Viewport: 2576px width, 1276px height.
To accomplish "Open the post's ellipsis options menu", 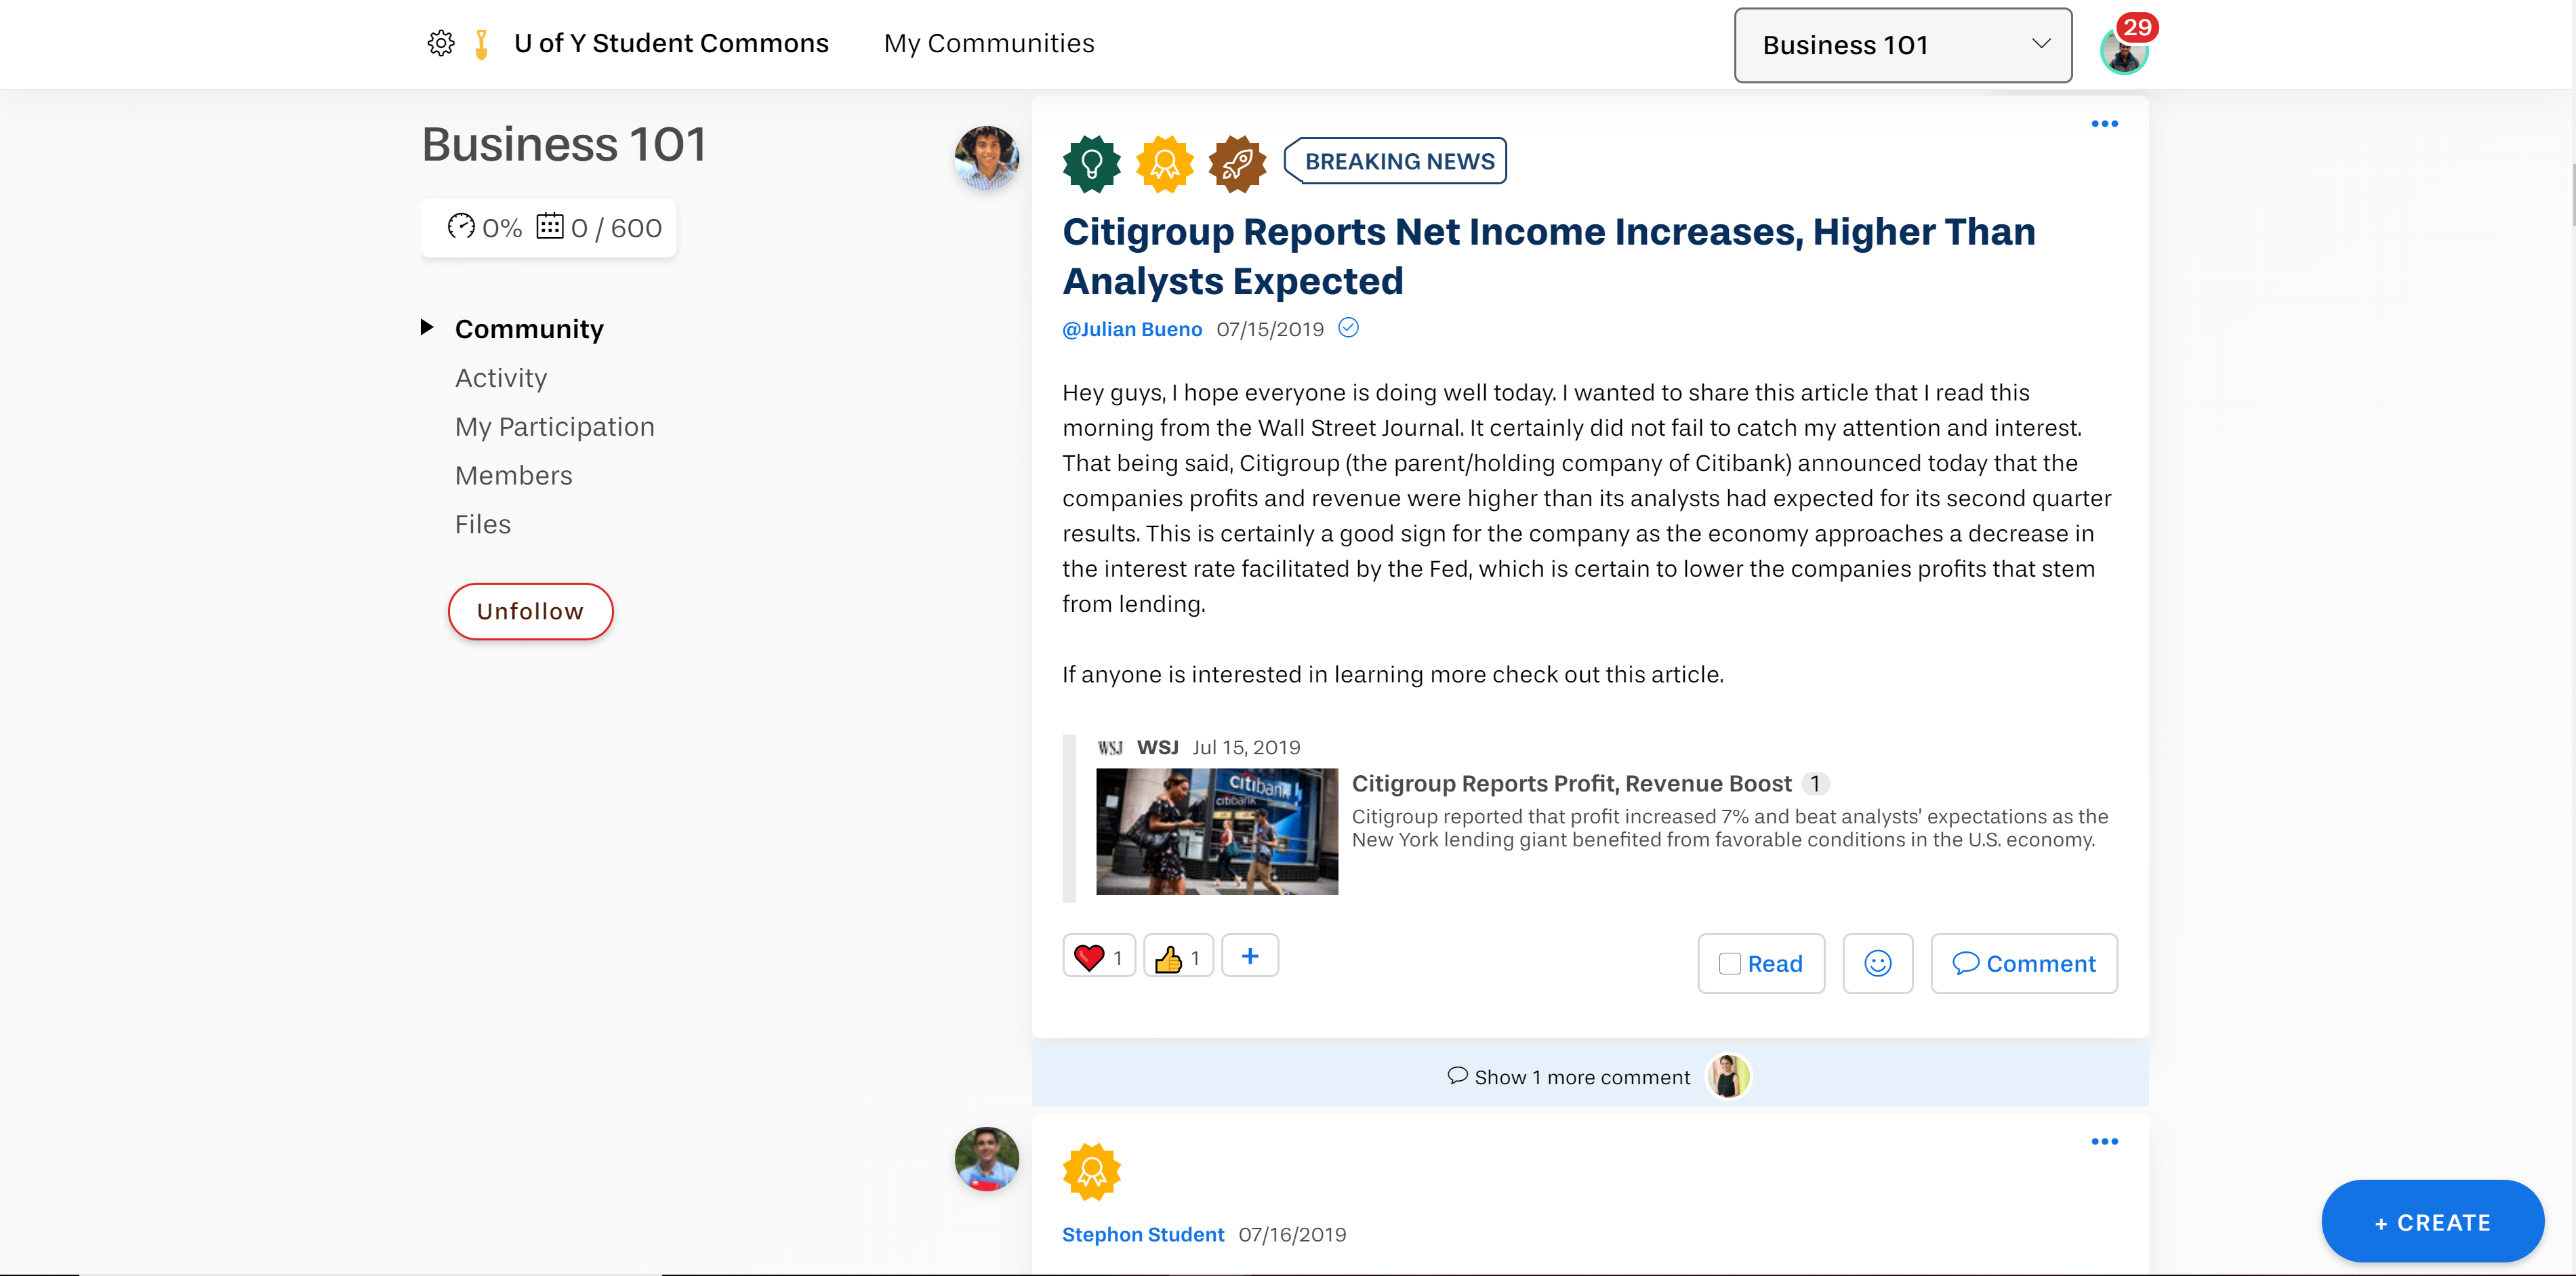I will 2104,123.
